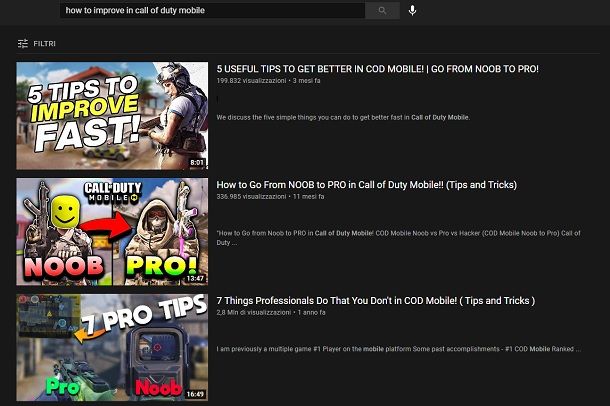Focus the search field with the Call of Duty query
The width and height of the screenshot is (610, 406).
click(x=212, y=10)
